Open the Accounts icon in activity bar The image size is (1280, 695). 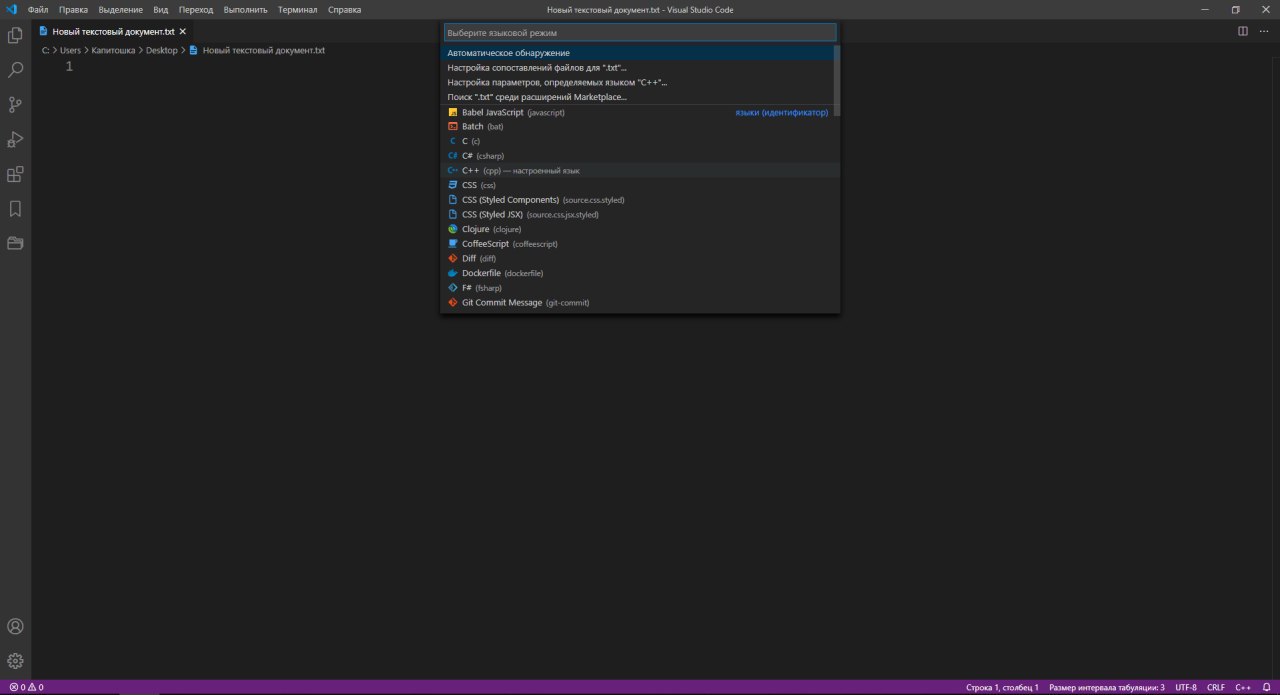15,627
